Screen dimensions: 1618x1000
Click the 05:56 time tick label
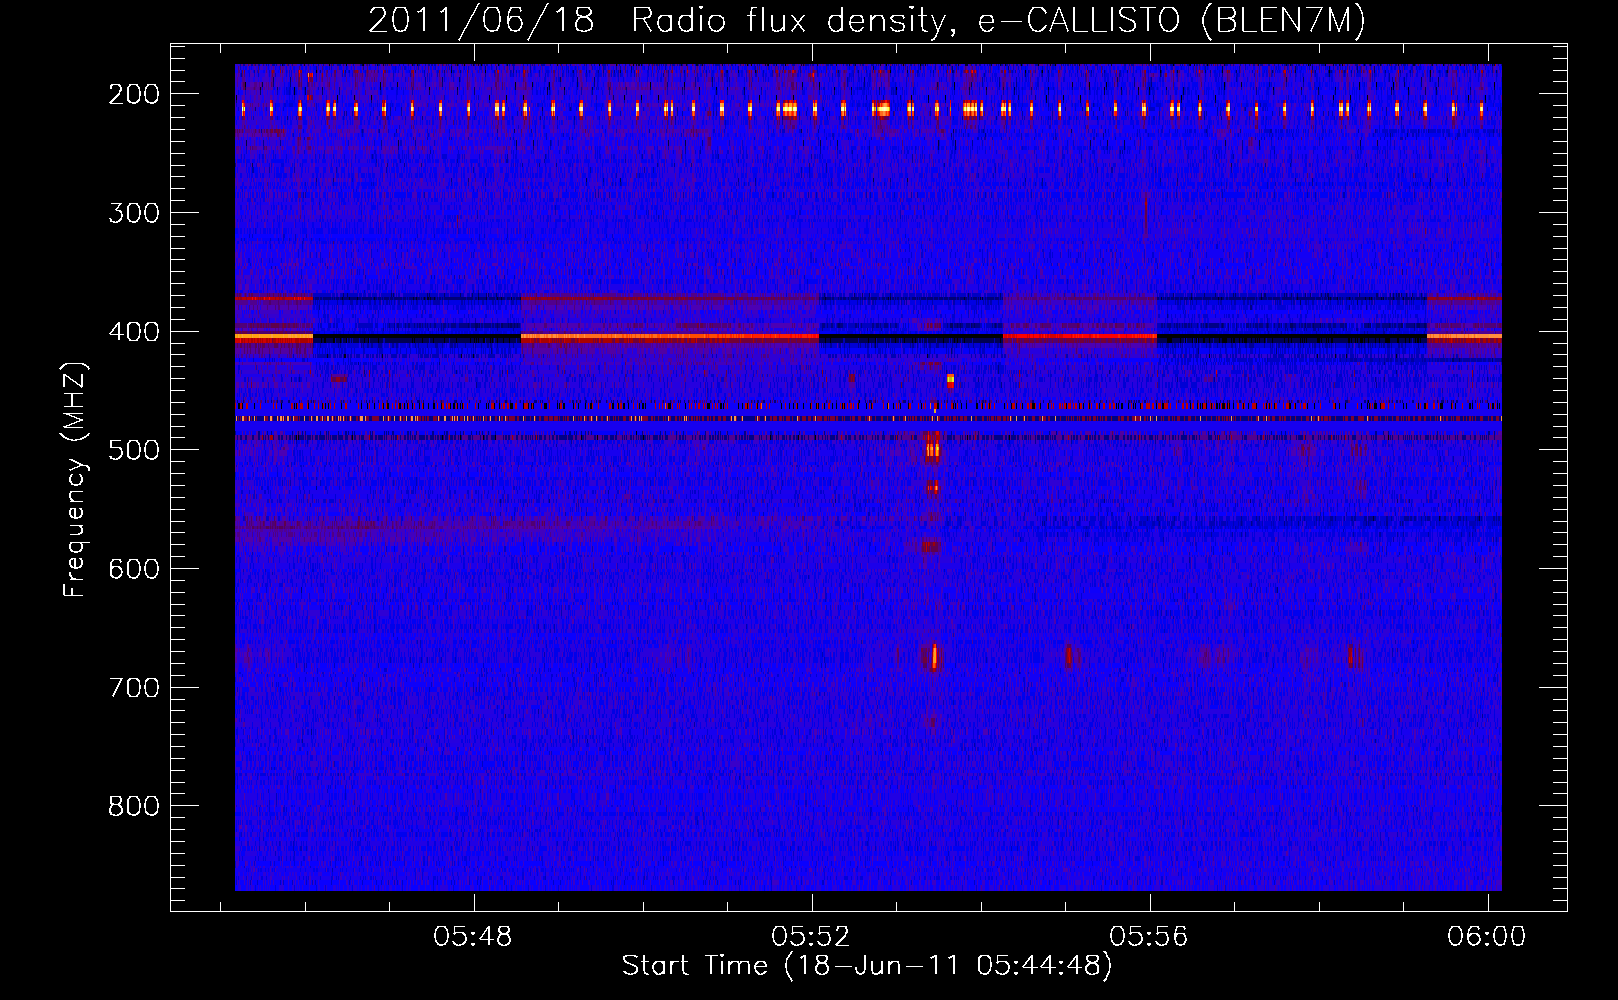tap(1149, 937)
